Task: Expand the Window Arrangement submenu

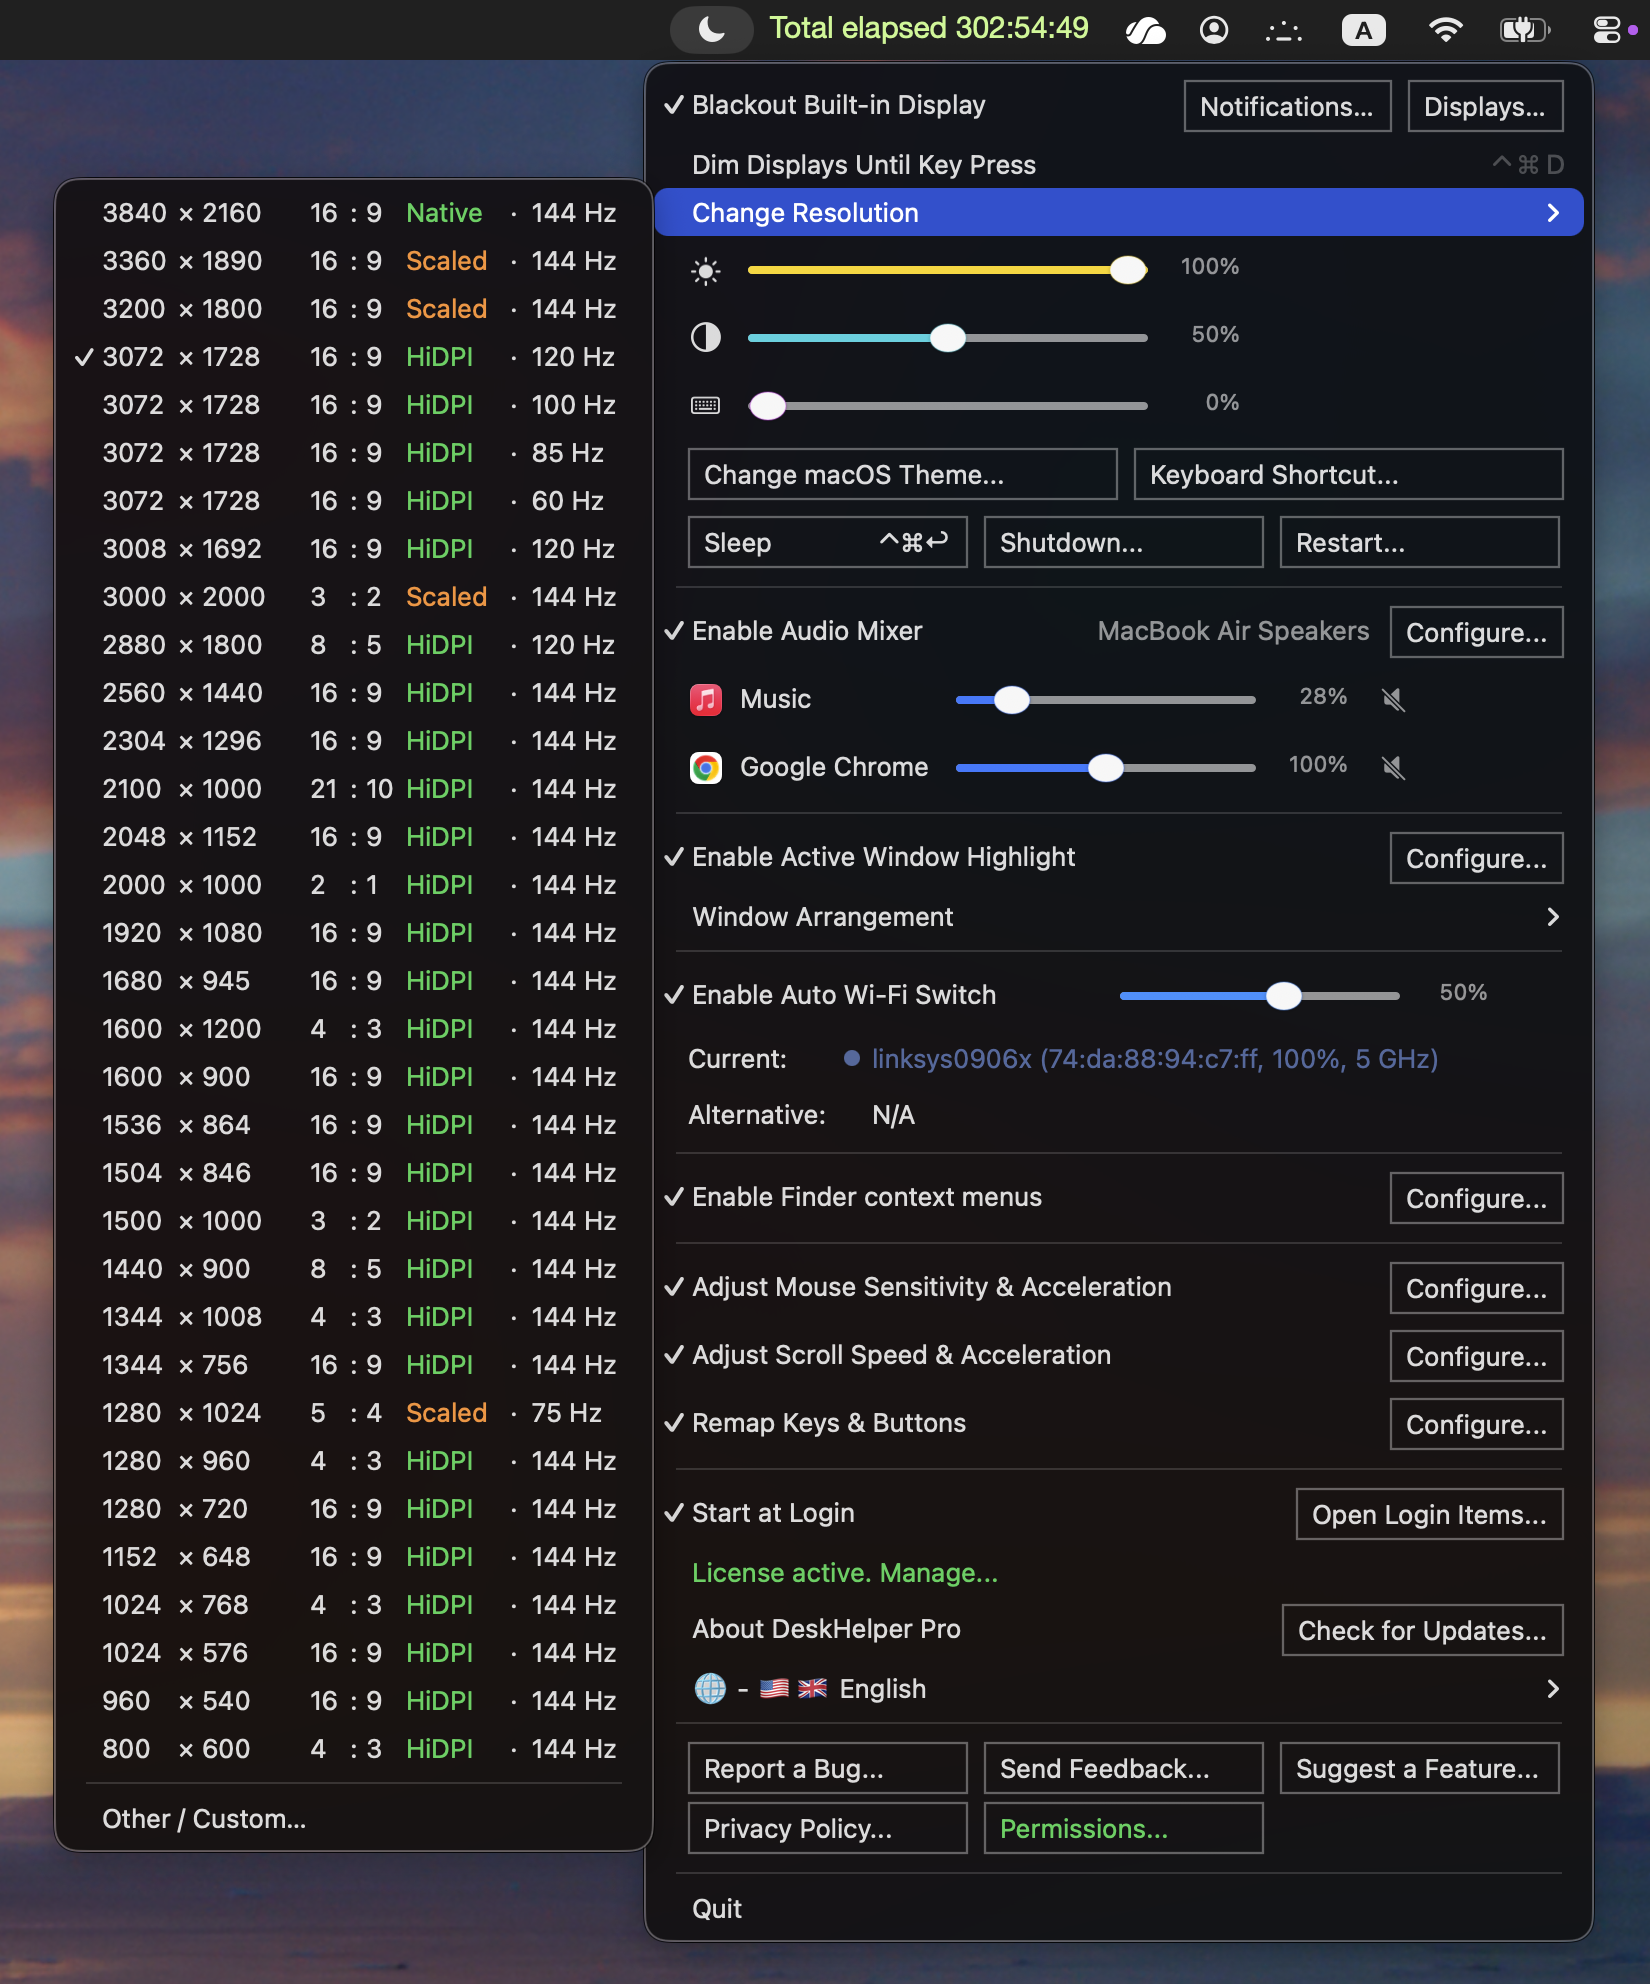Action: coord(1119,917)
